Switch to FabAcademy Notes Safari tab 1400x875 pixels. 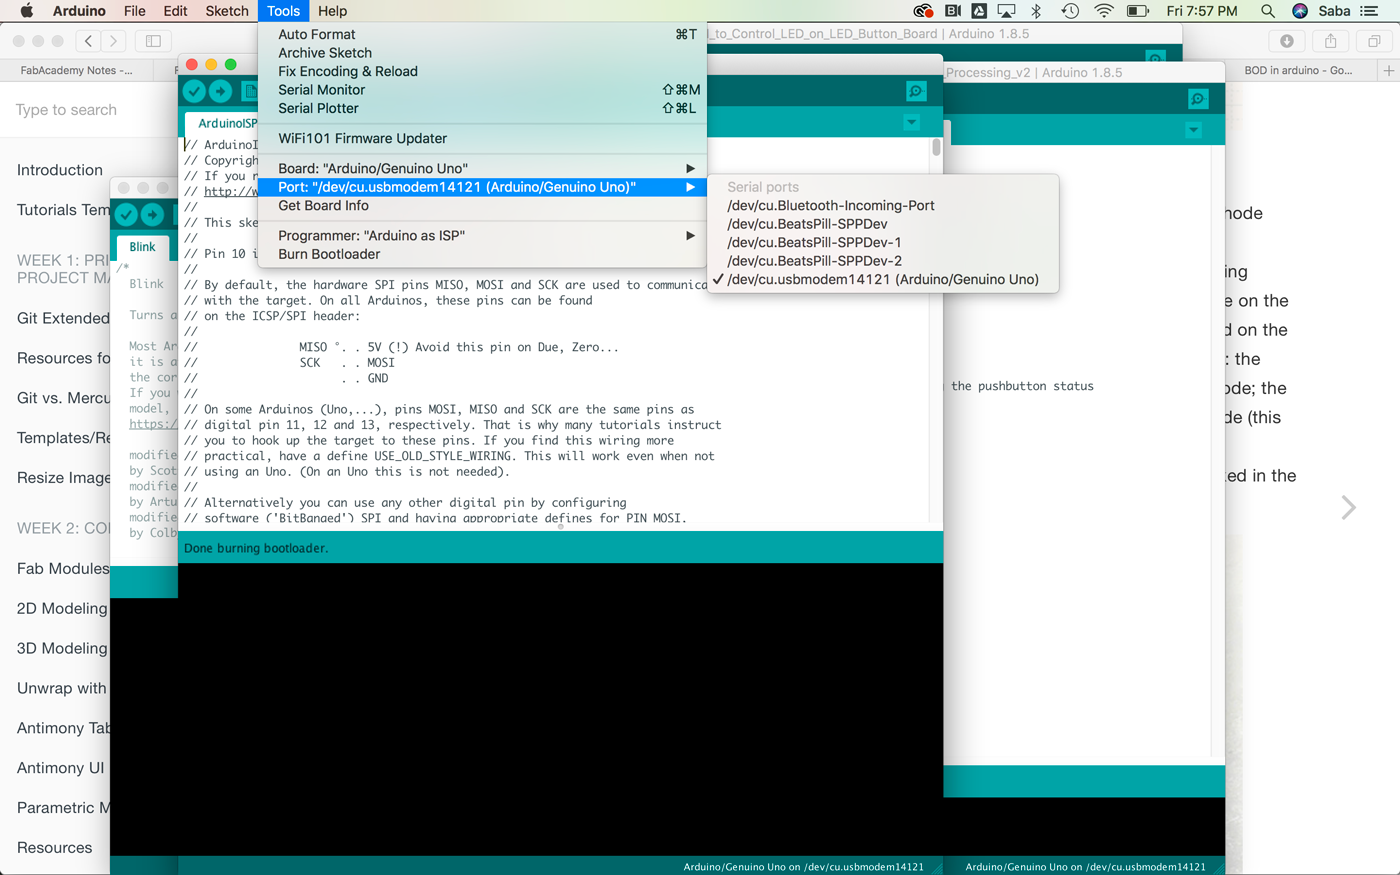tap(77, 70)
